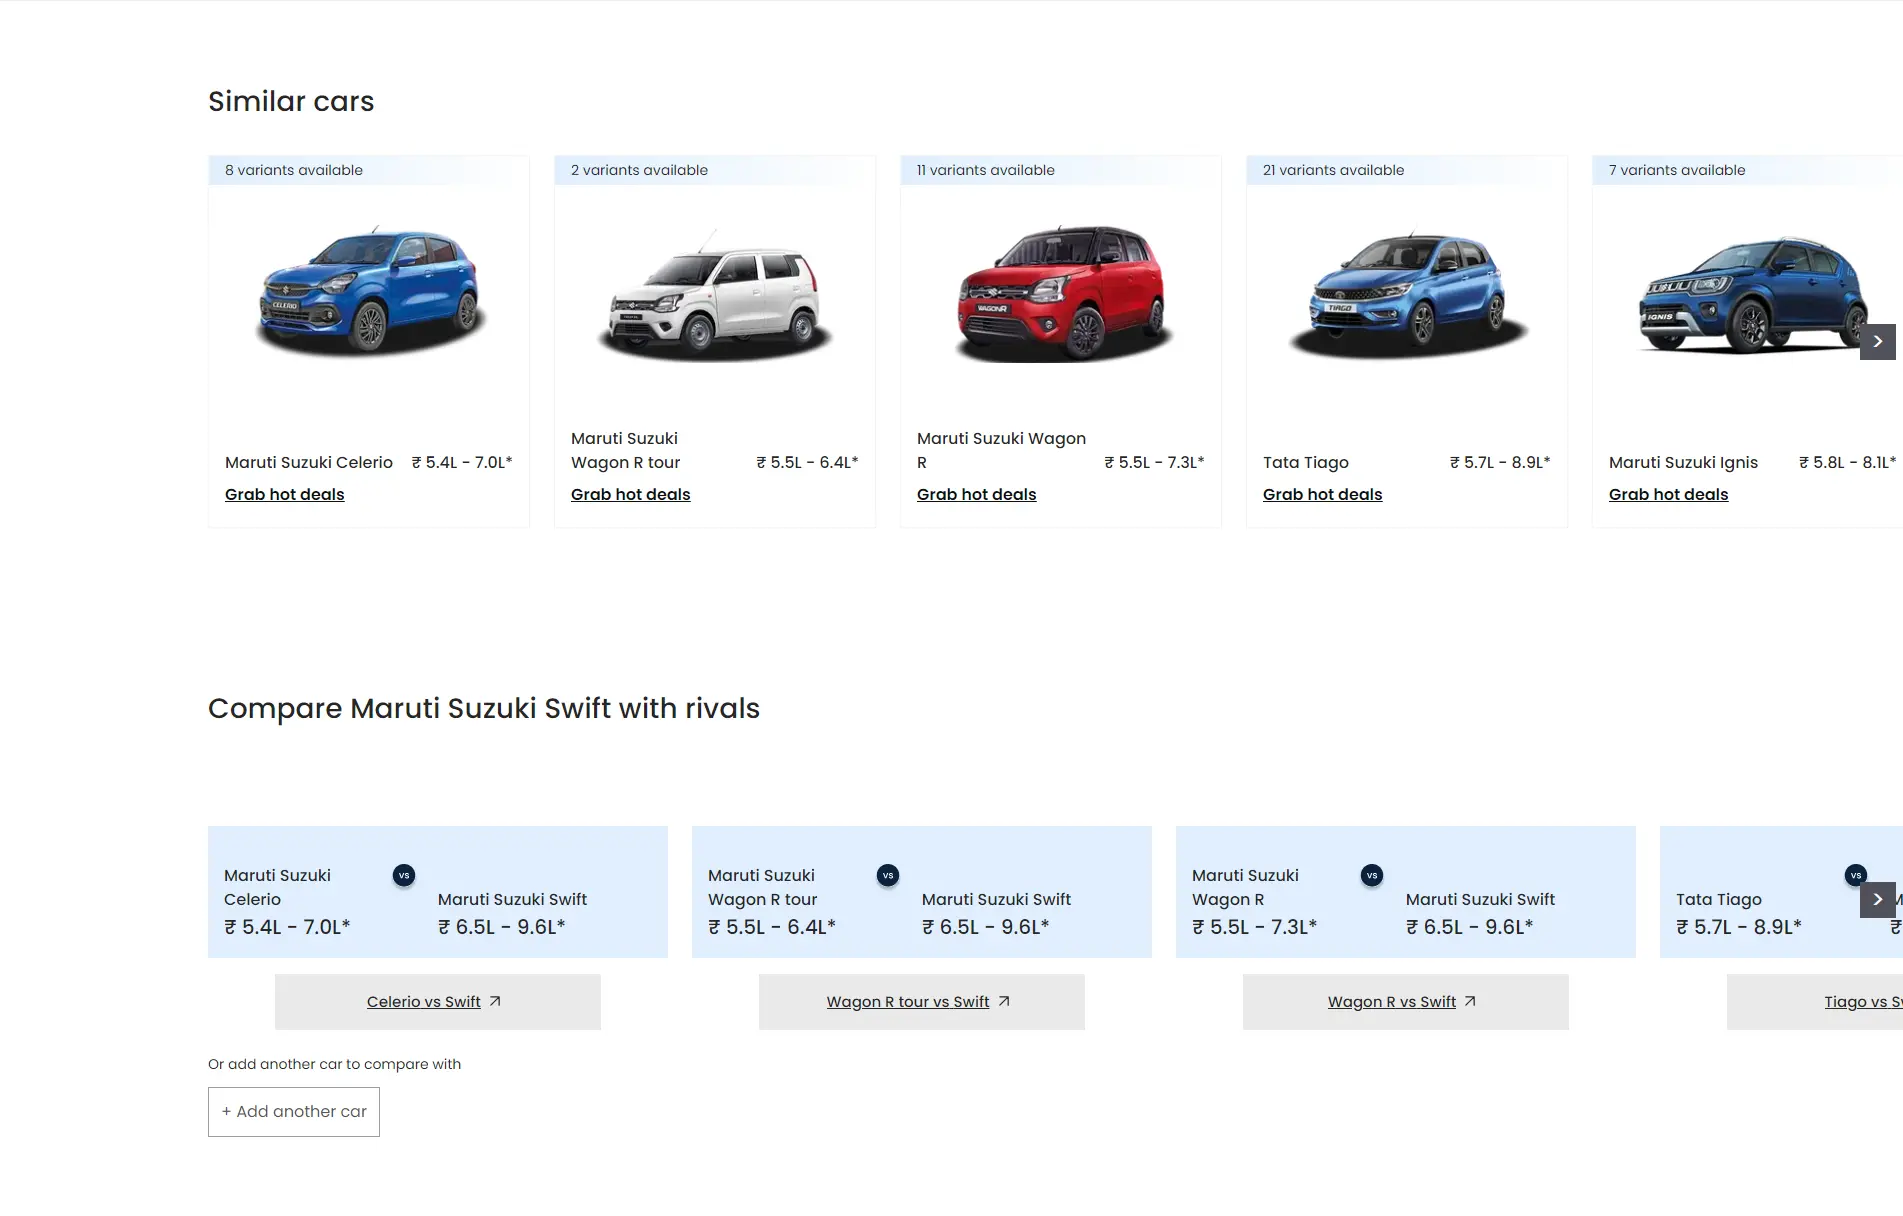Click the Similar cars carousel next arrow
The width and height of the screenshot is (1903, 1216).
[1878, 342]
